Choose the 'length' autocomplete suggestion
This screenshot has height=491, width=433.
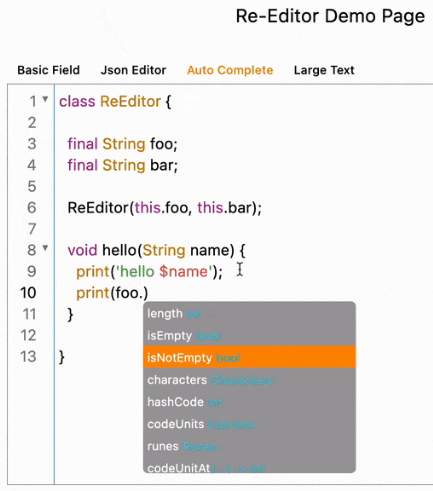click(249, 314)
